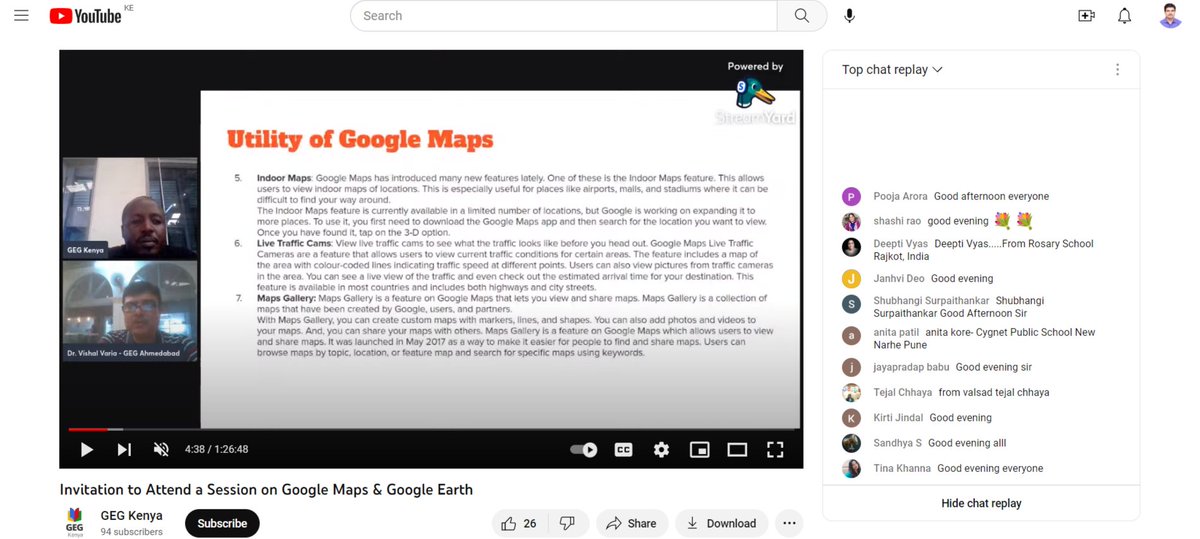Click the Dr. Vishal Varia webcam feed
Image resolution: width=1200 pixels, height=539 pixels.
[x=130, y=310]
